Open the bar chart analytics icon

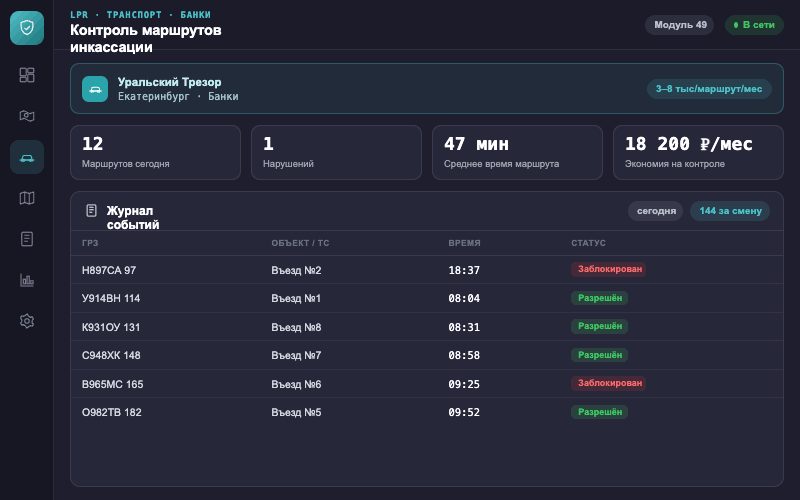27,280
